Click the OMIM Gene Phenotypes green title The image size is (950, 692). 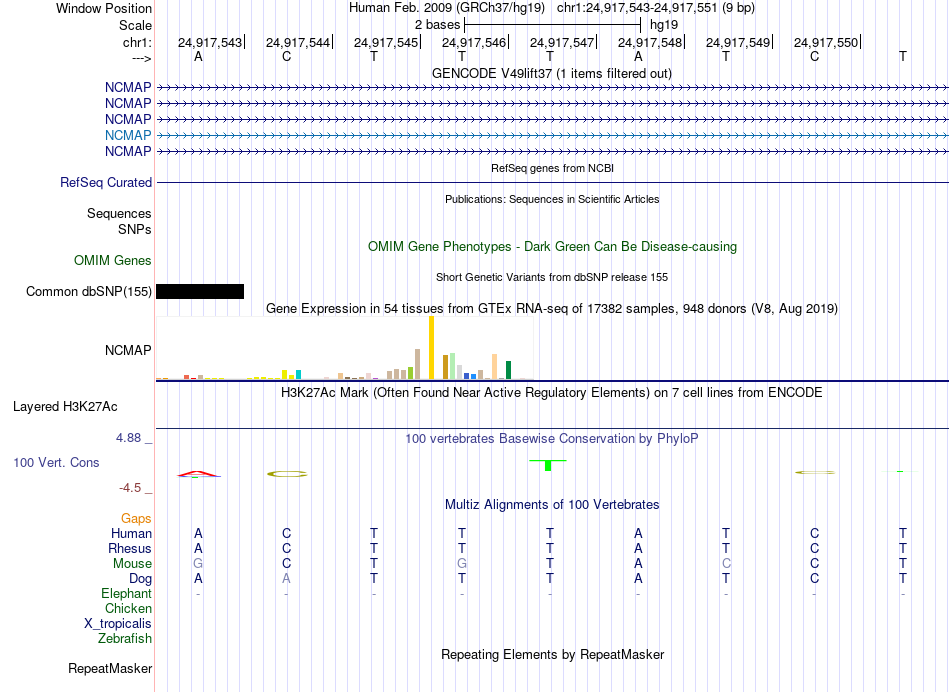[553, 247]
